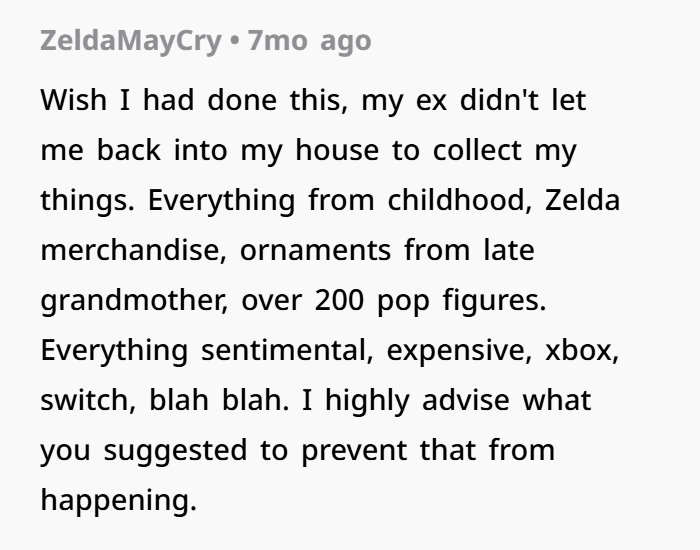700x550 pixels.
Task: Click the 7mo ago timestamp
Action: tap(309, 41)
